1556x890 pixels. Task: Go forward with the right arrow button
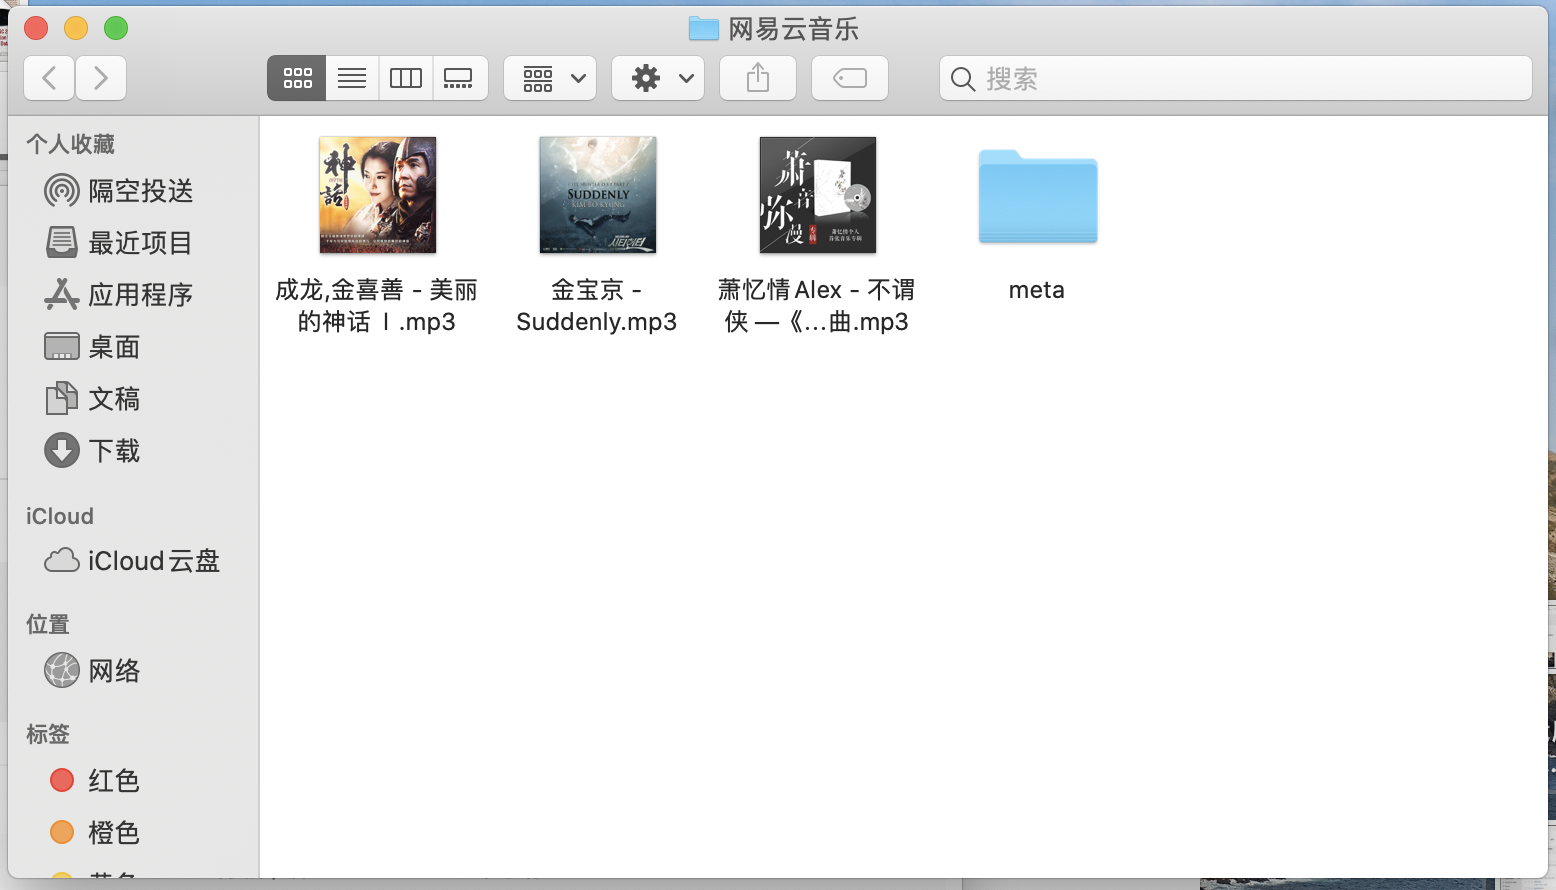pos(101,78)
